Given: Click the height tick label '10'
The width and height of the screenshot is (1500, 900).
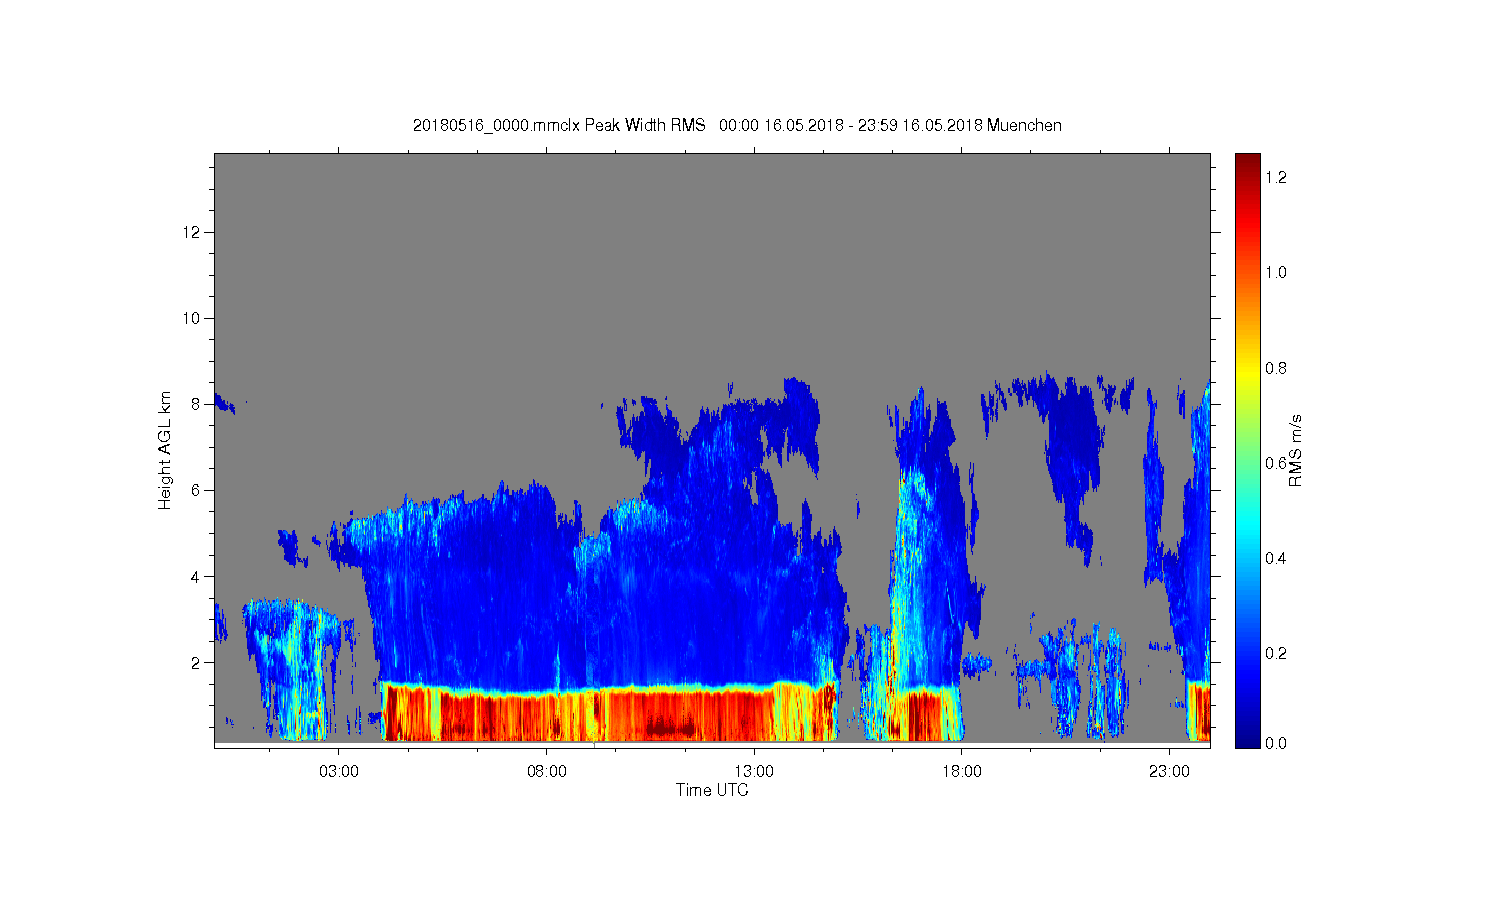Looking at the screenshot, I should tap(192, 318).
